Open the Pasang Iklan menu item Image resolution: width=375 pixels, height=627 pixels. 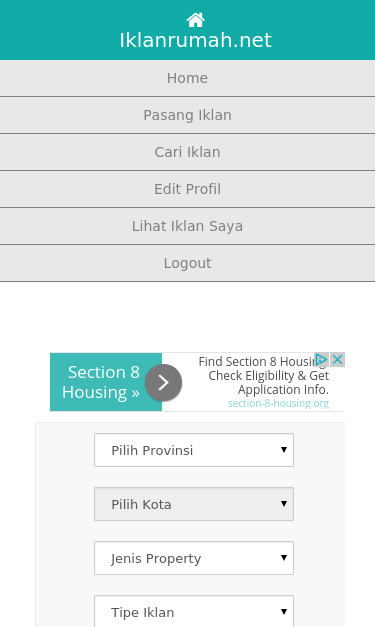pyautogui.click(x=188, y=115)
